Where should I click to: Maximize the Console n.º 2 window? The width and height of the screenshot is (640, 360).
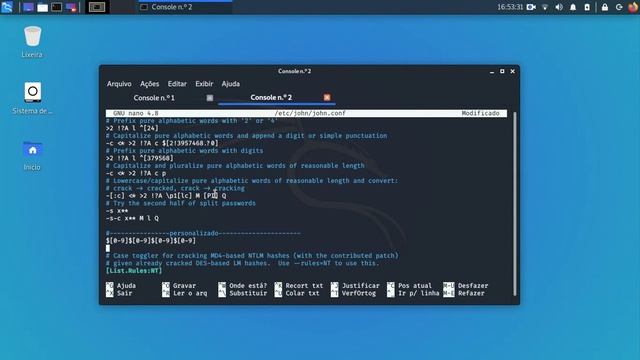pyautogui.click(x=502, y=71)
